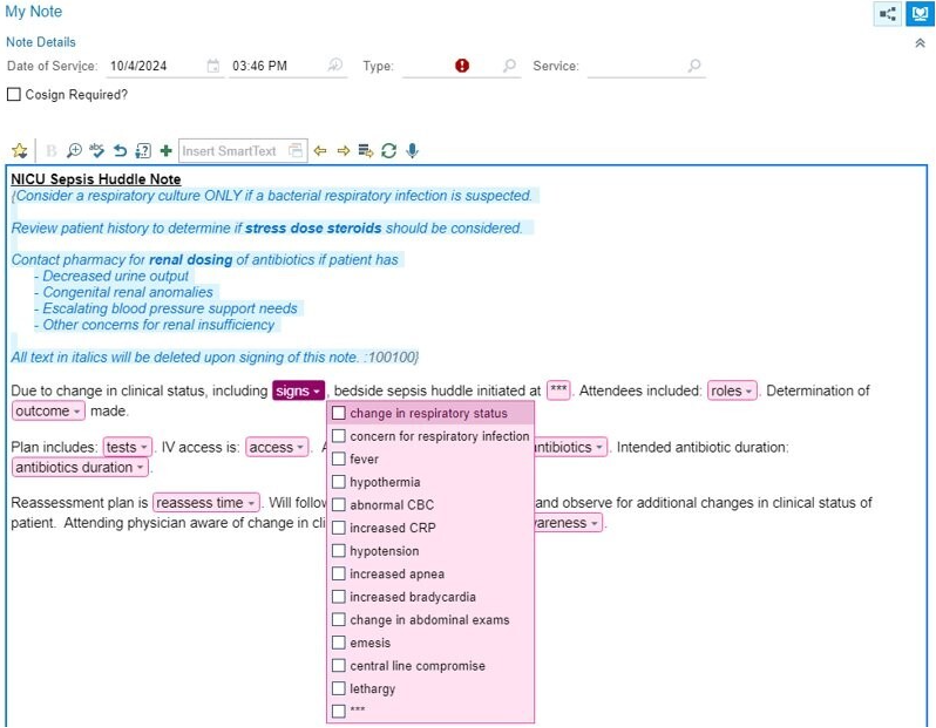Screen dimensions: 936x728
Task: Check central line compromise option
Action: tap(338, 665)
